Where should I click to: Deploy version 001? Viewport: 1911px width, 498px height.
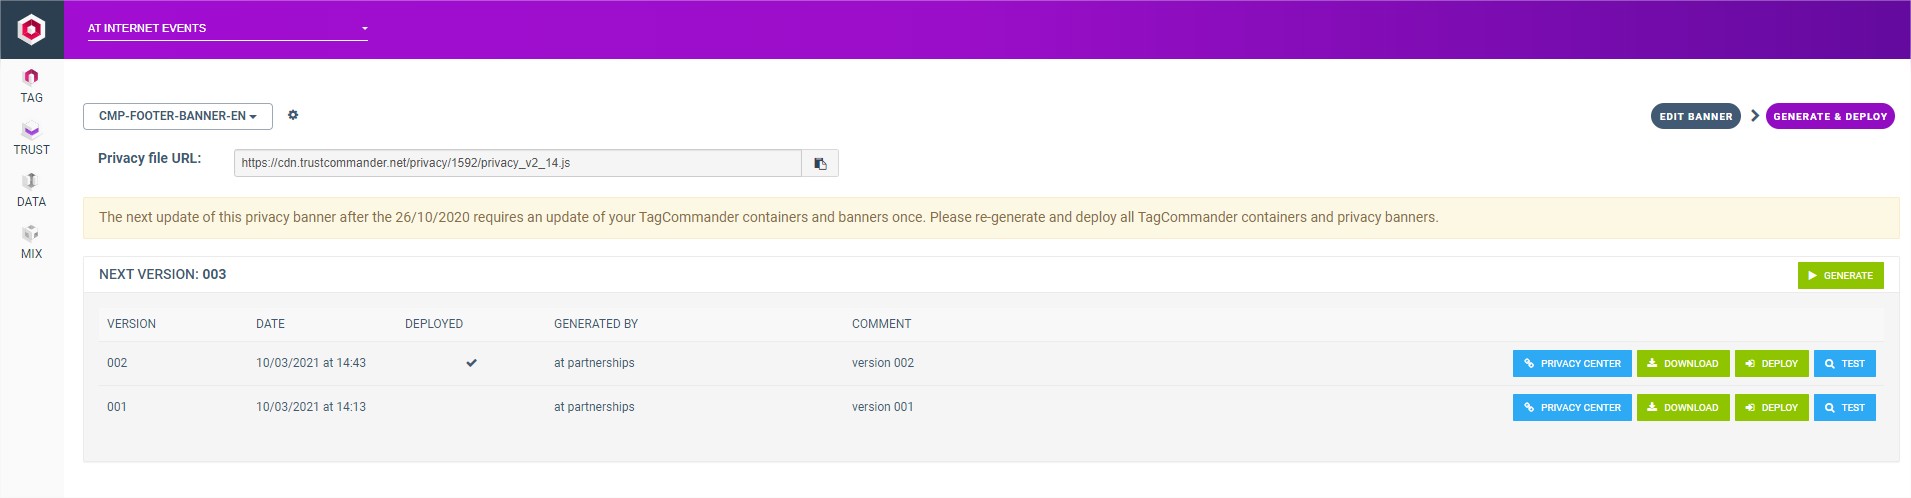[1771, 408]
